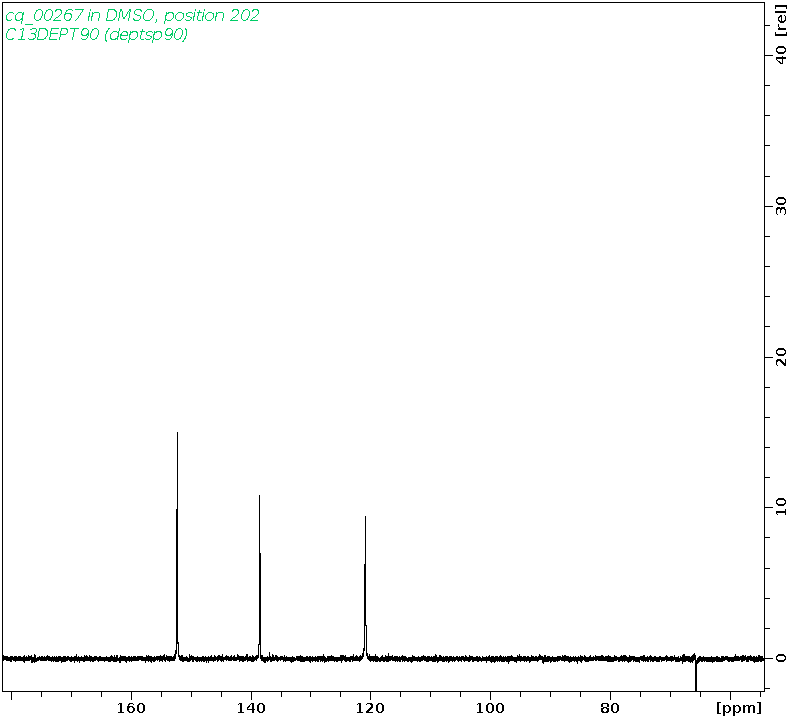The width and height of the screenshot is (795, 720).
Task: Click the '[ppm]' axis unit label
Action: click(x=739, y=708)
